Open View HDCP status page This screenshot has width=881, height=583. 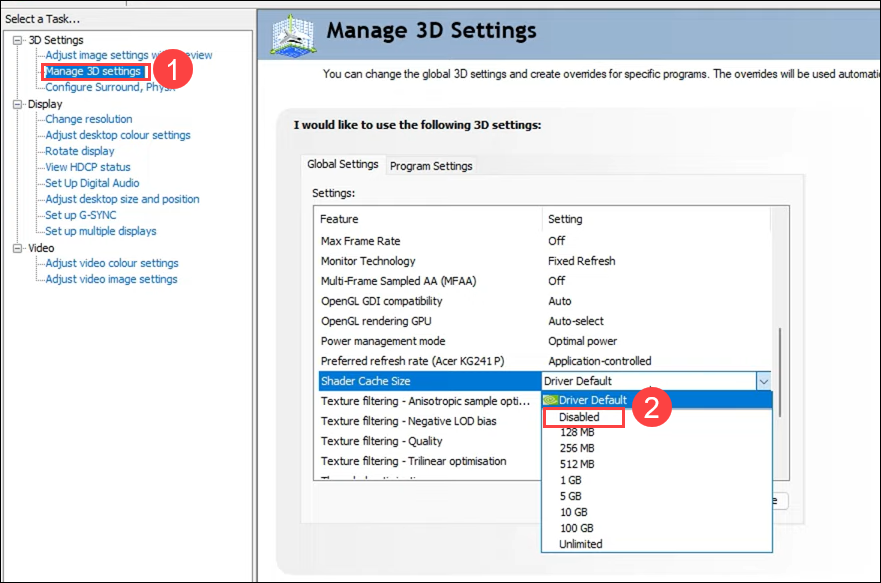88,167
